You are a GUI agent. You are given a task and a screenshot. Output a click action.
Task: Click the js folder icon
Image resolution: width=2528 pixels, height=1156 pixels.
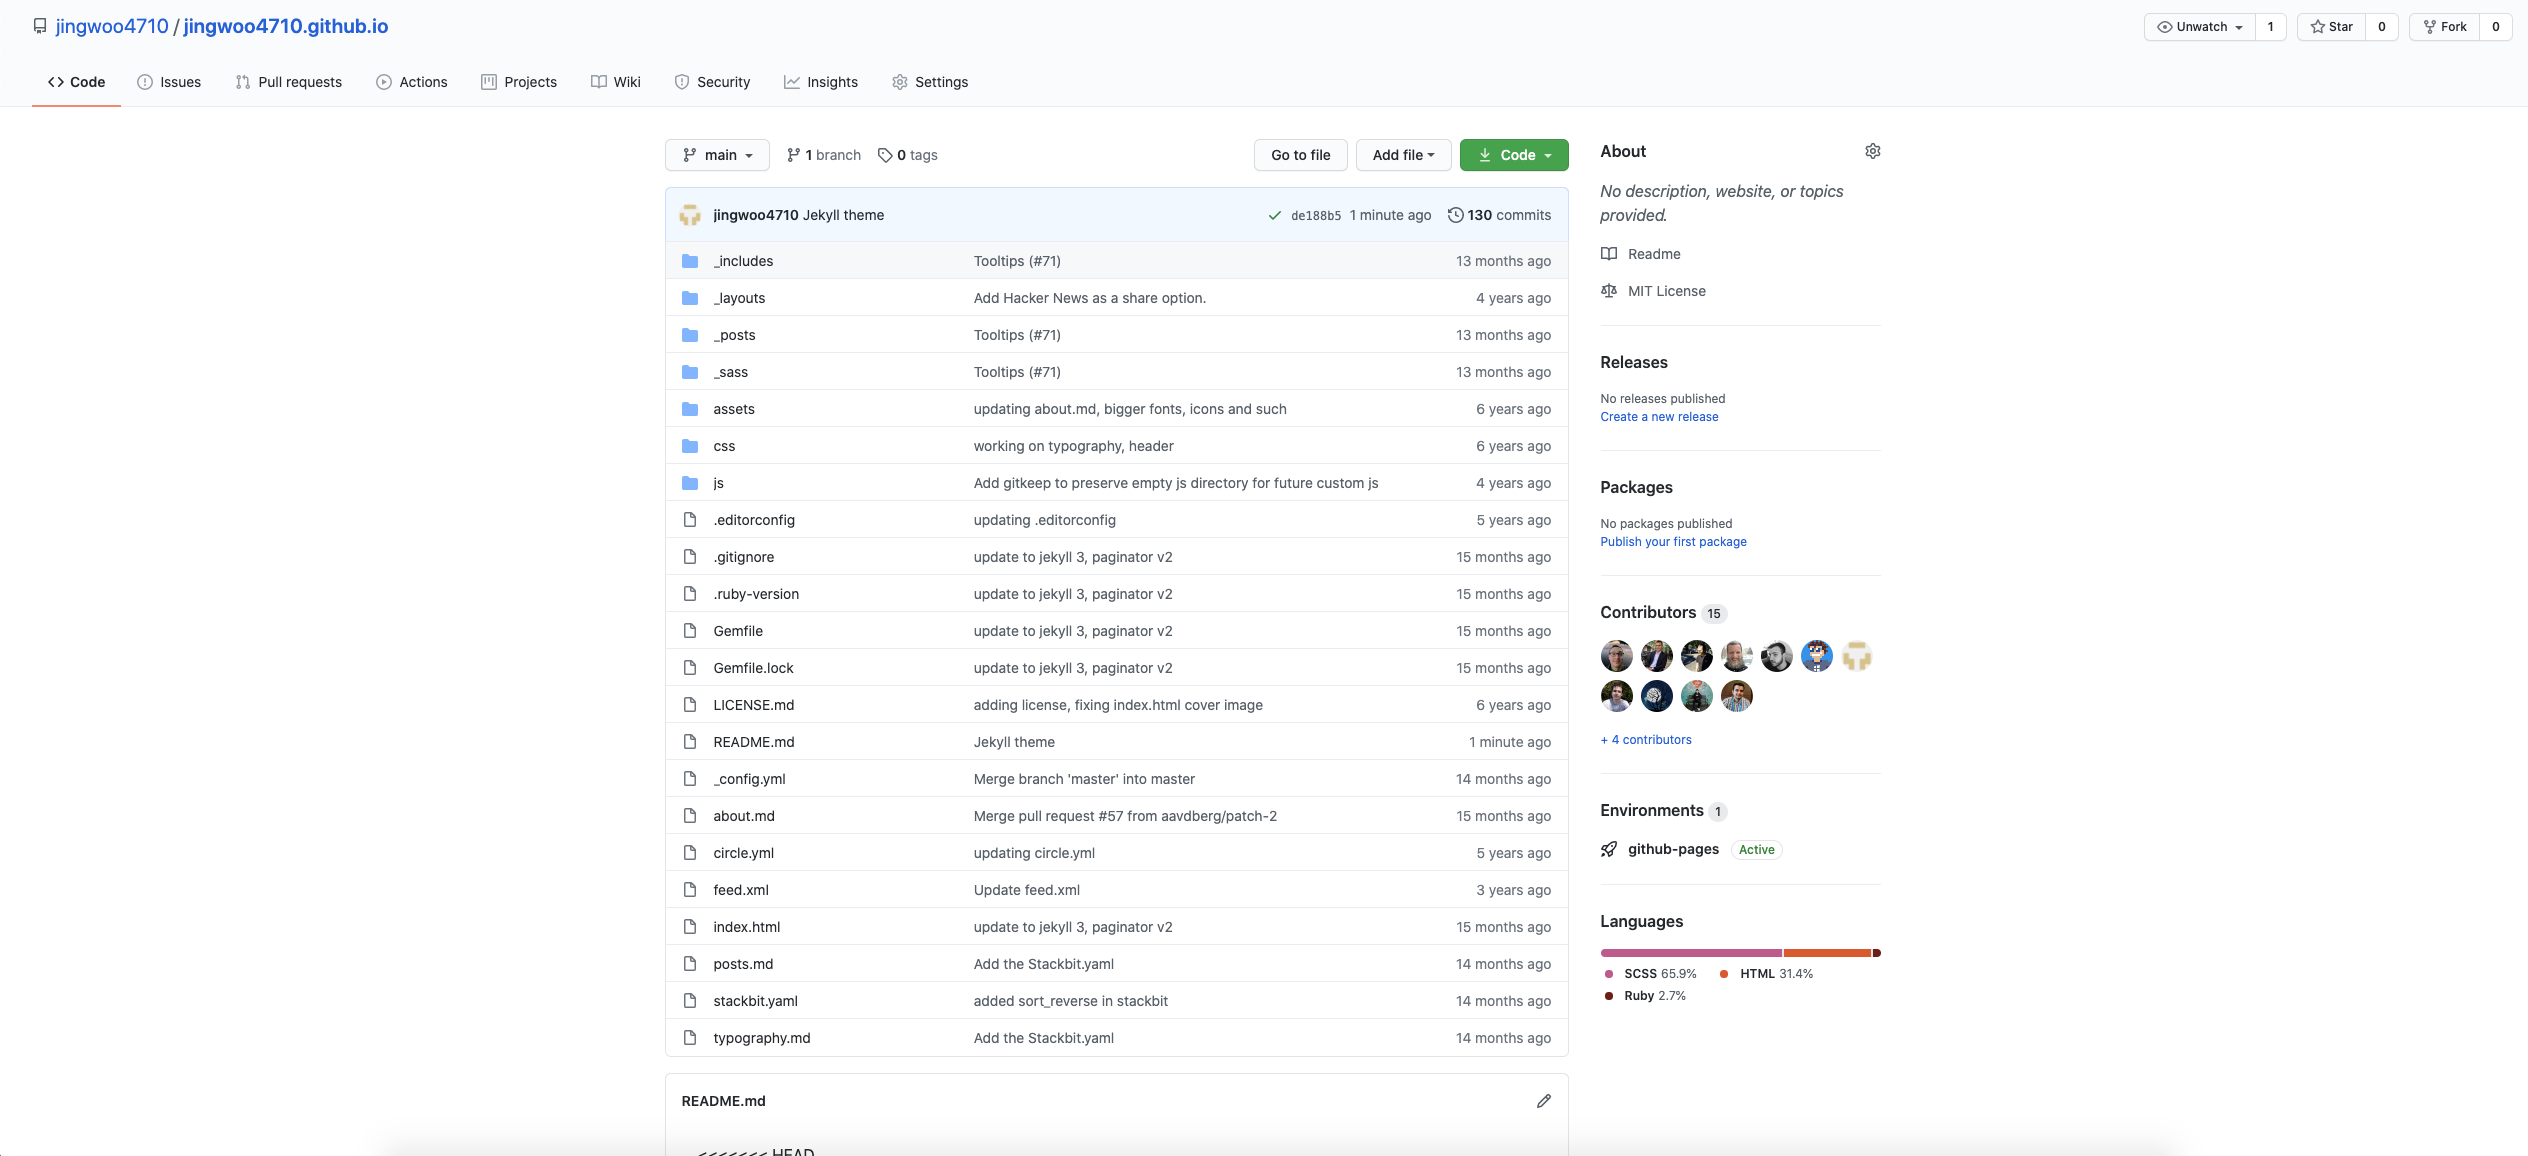tap(690, 483)
